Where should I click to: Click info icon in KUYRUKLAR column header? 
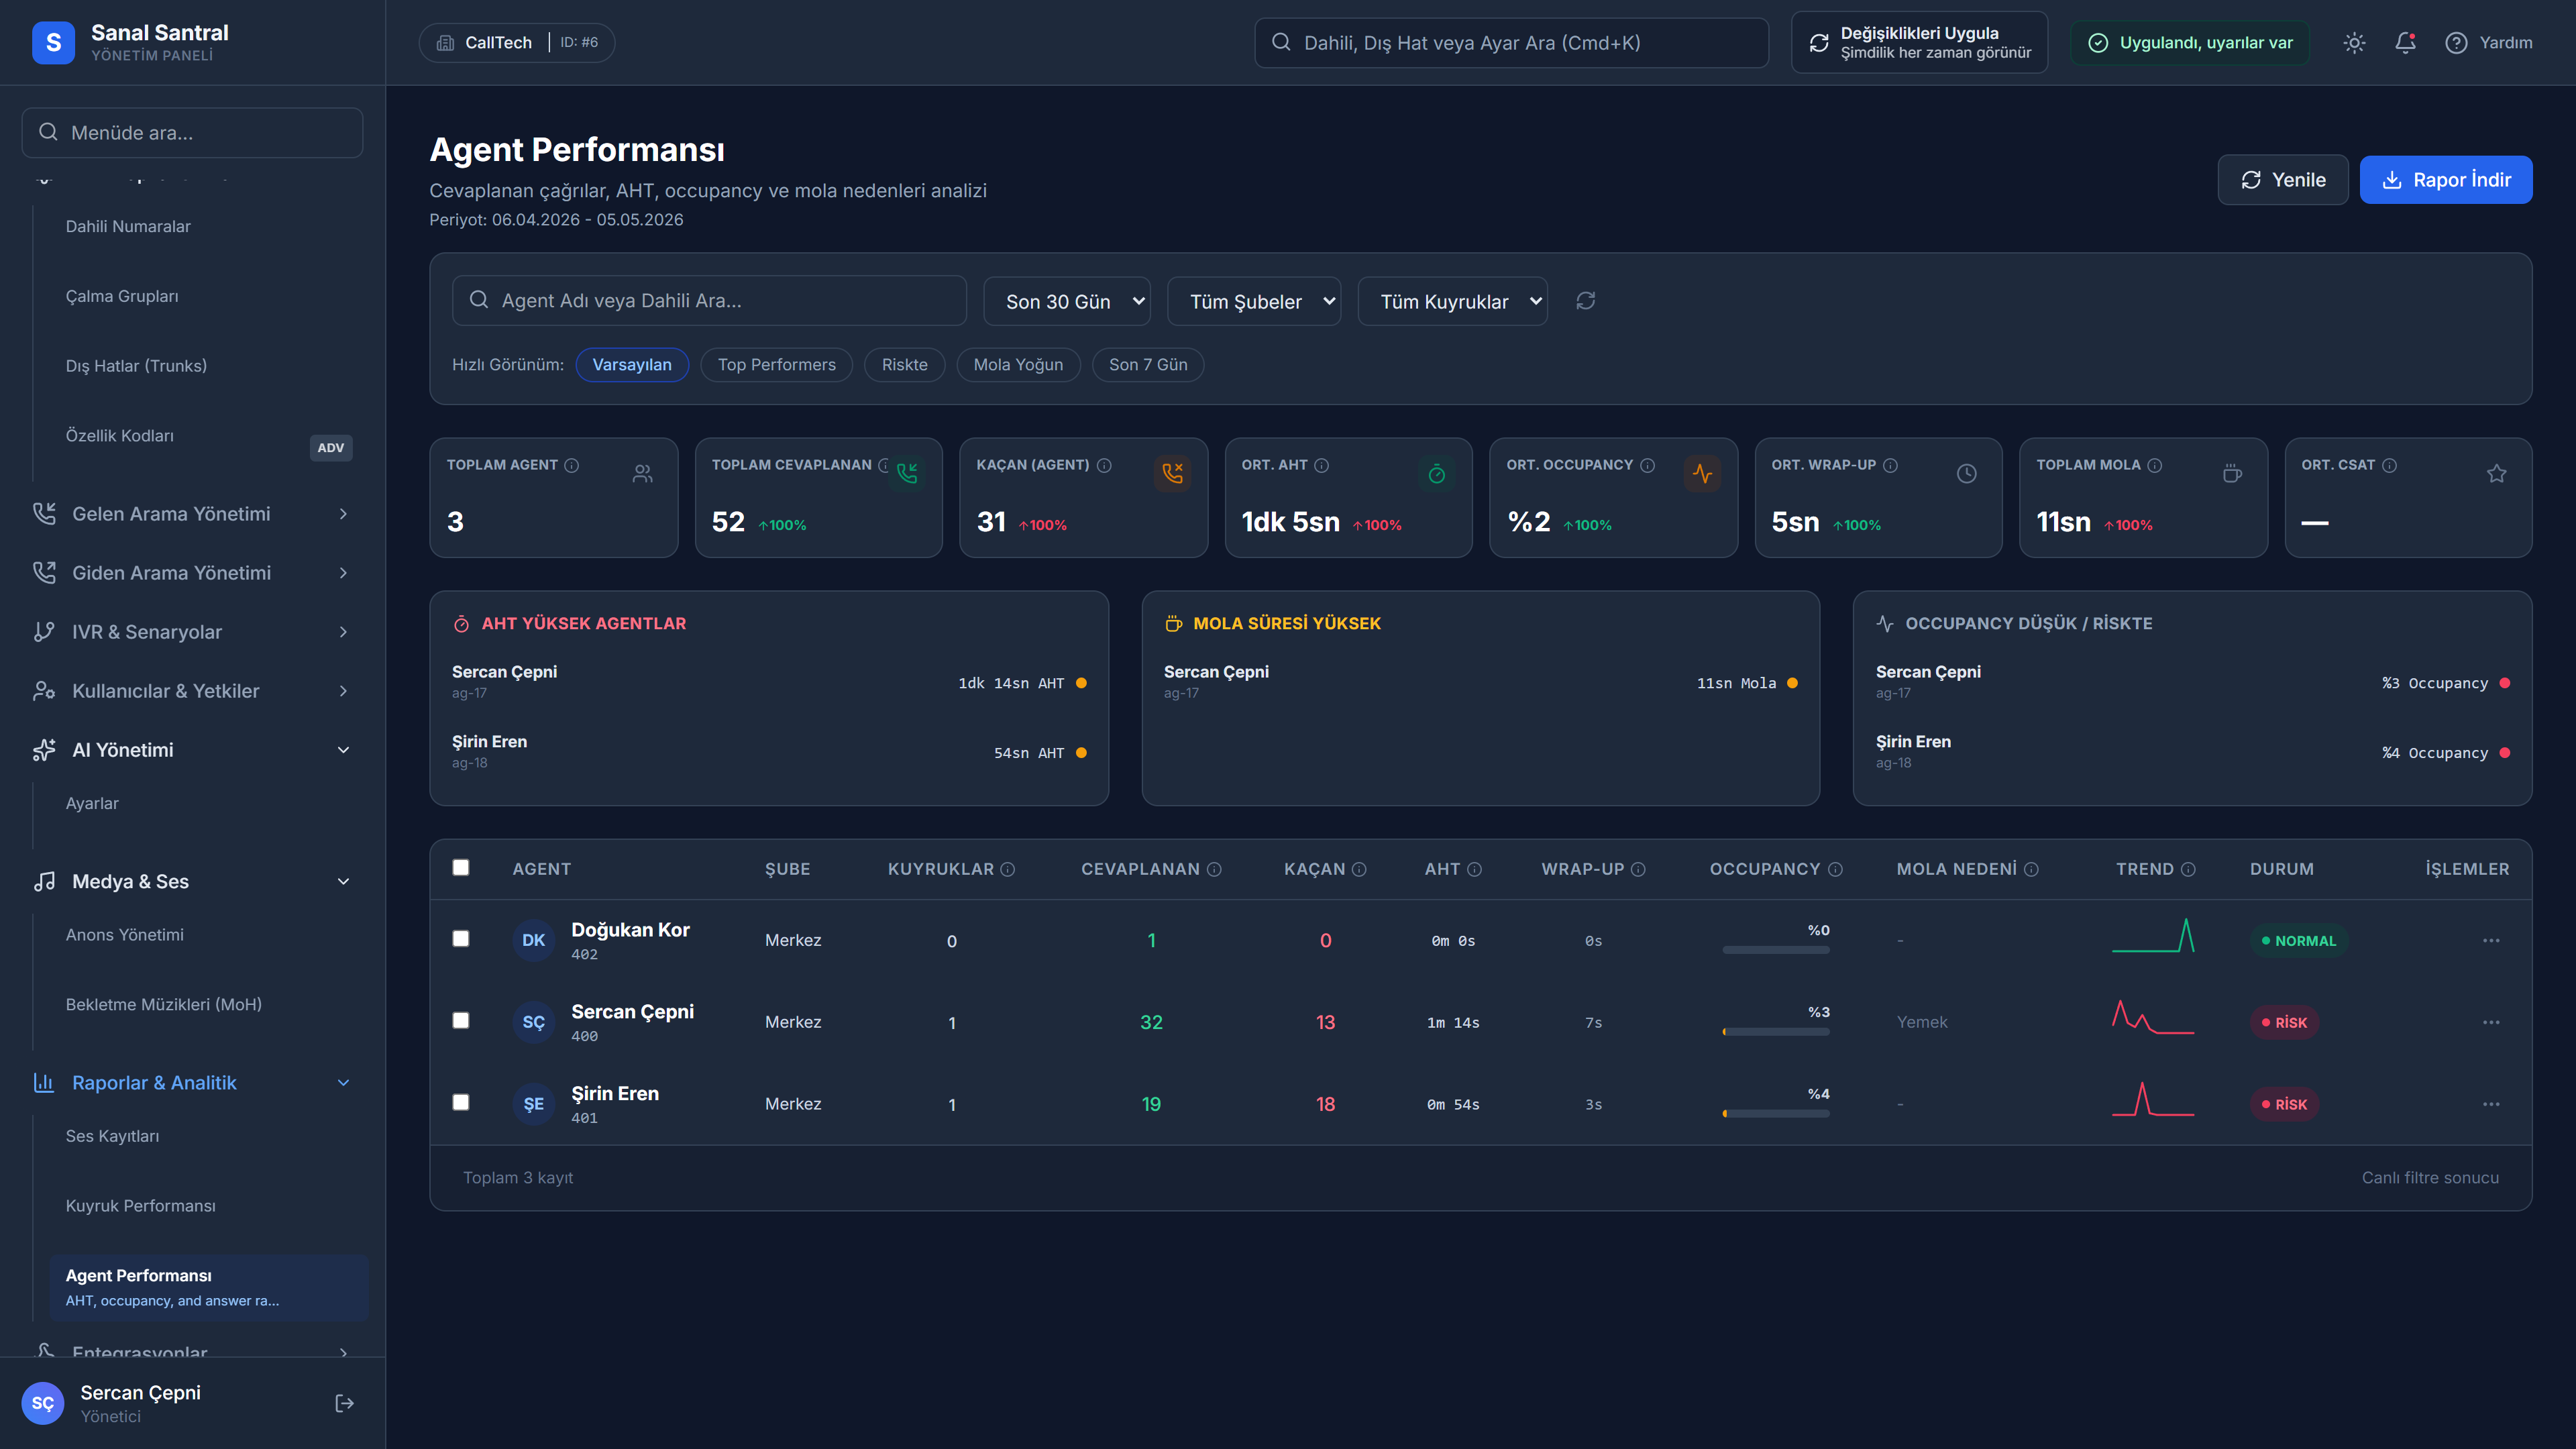[1008, 869]
